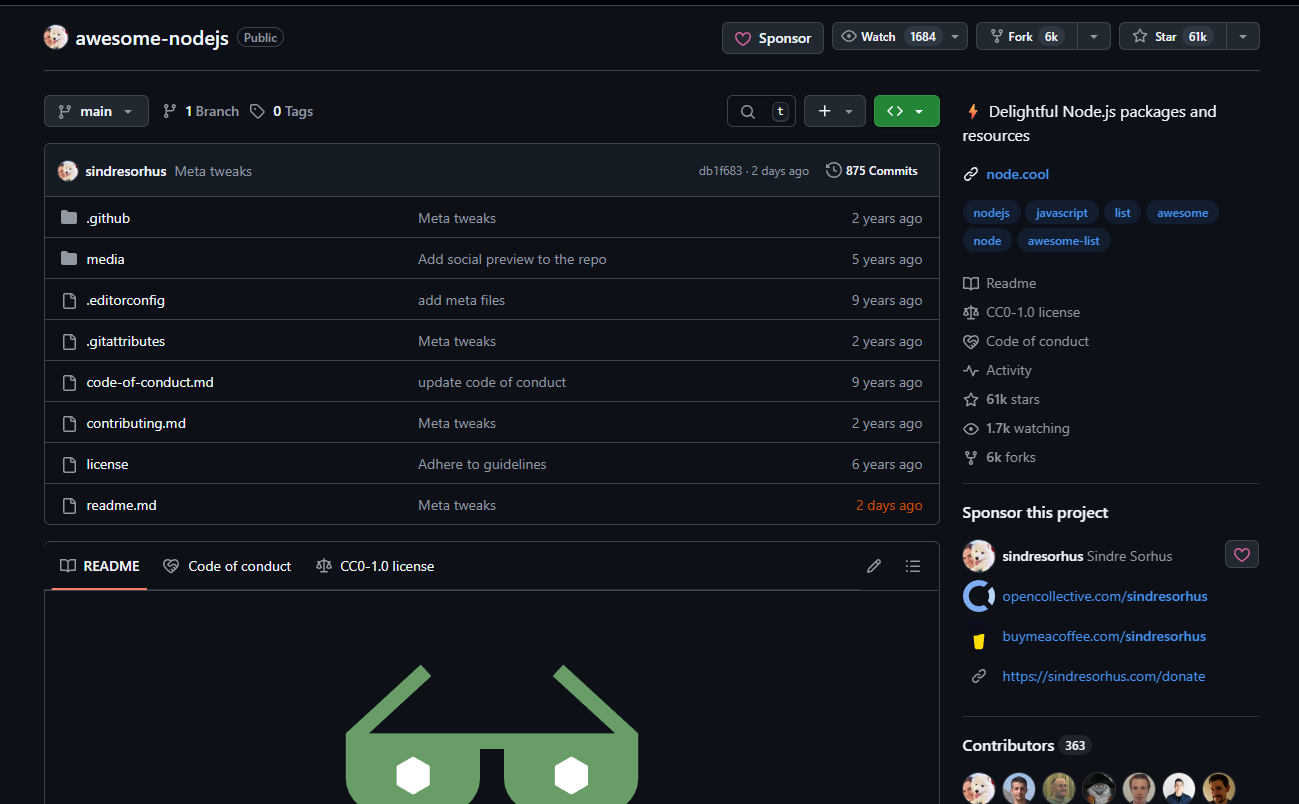The width and height of the screenshot is (1299, 804).
Task: Open the green Code dropdown button
Action: pyautogui.click(x=907, y=111)
